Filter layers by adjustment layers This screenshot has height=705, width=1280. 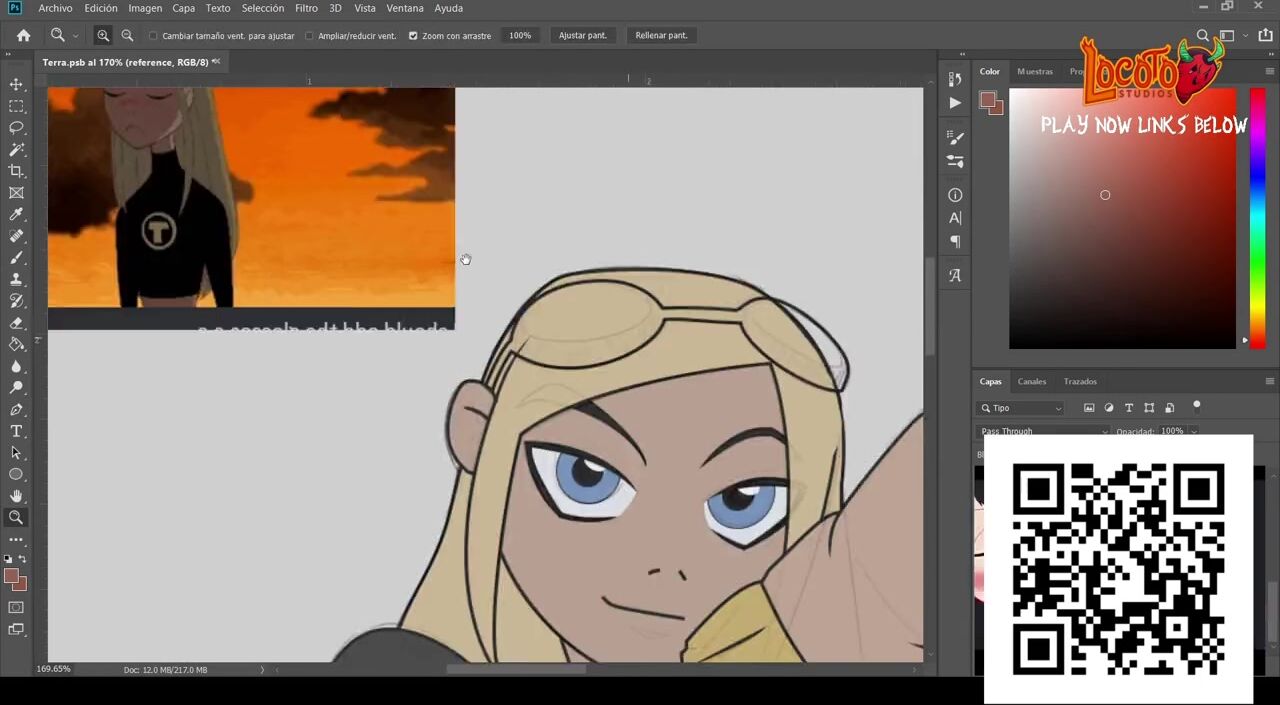(1109, 408)
